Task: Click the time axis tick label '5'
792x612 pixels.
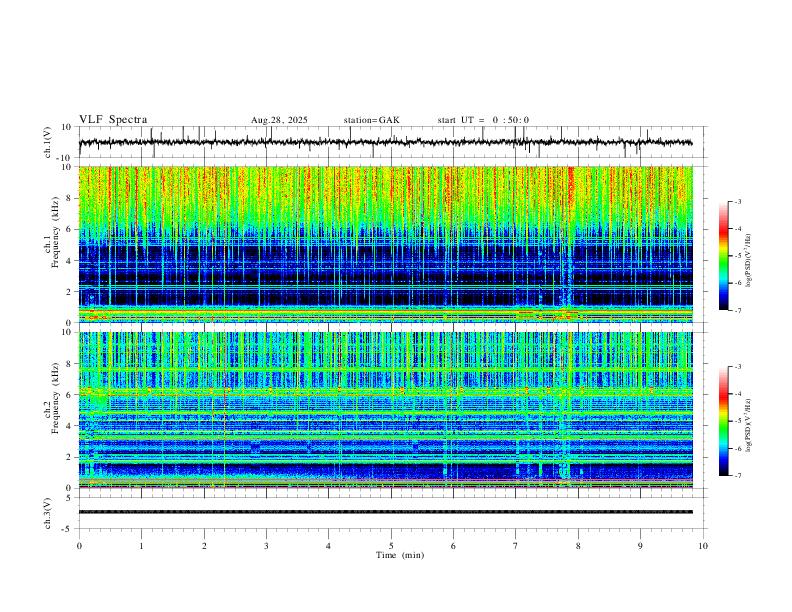Action: point(391,546)
